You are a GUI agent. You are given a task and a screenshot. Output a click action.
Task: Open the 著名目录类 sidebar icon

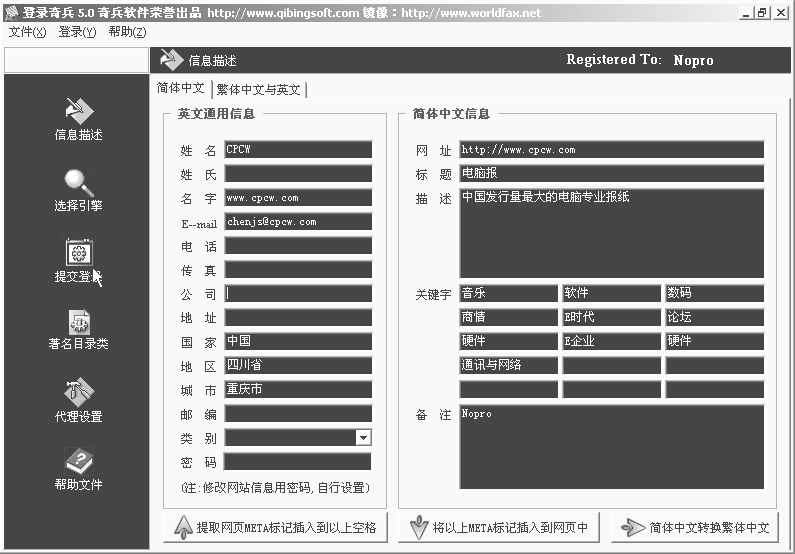click(79, 322)
